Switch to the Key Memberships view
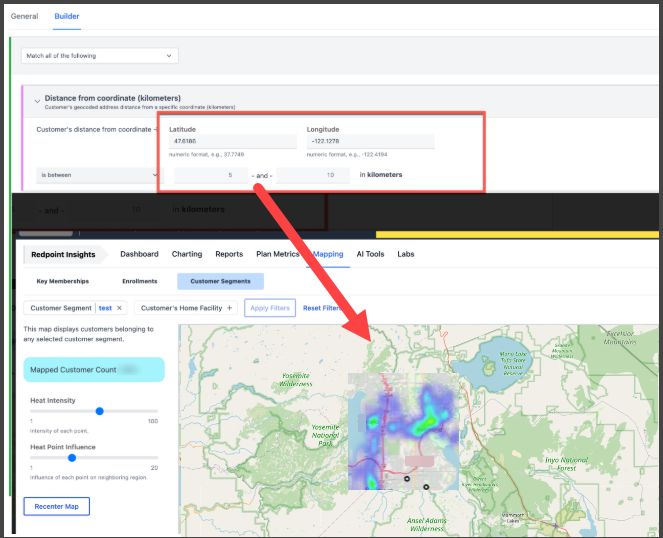Screen dimensions: 663x538 coord(62,282)
